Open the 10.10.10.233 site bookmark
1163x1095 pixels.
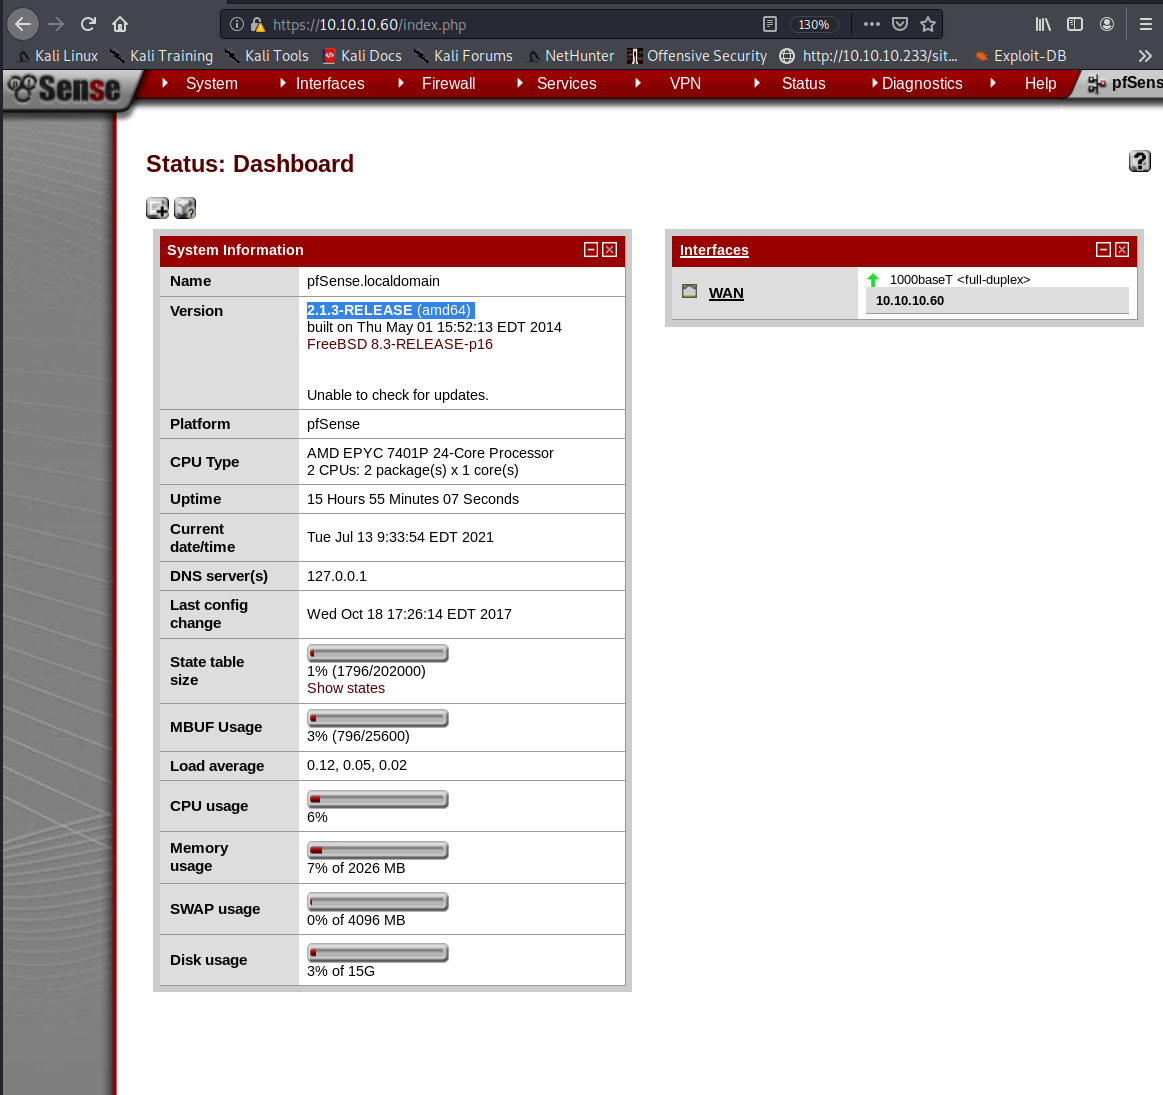(x=869, y=56)
